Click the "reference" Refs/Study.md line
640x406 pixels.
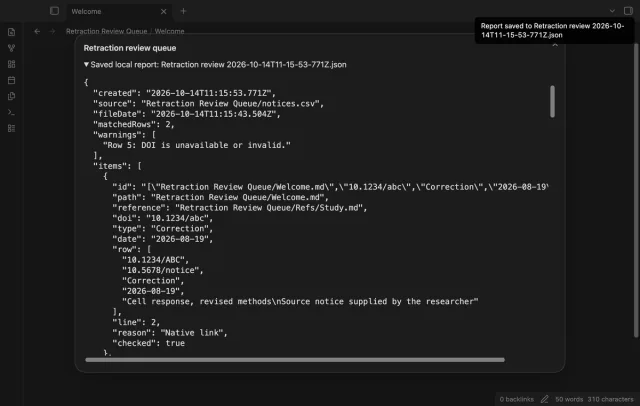click(240, 208)
